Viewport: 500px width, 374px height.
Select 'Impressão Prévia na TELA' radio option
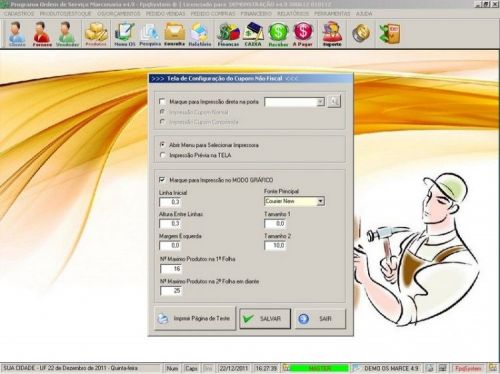[x=162, y=155]
